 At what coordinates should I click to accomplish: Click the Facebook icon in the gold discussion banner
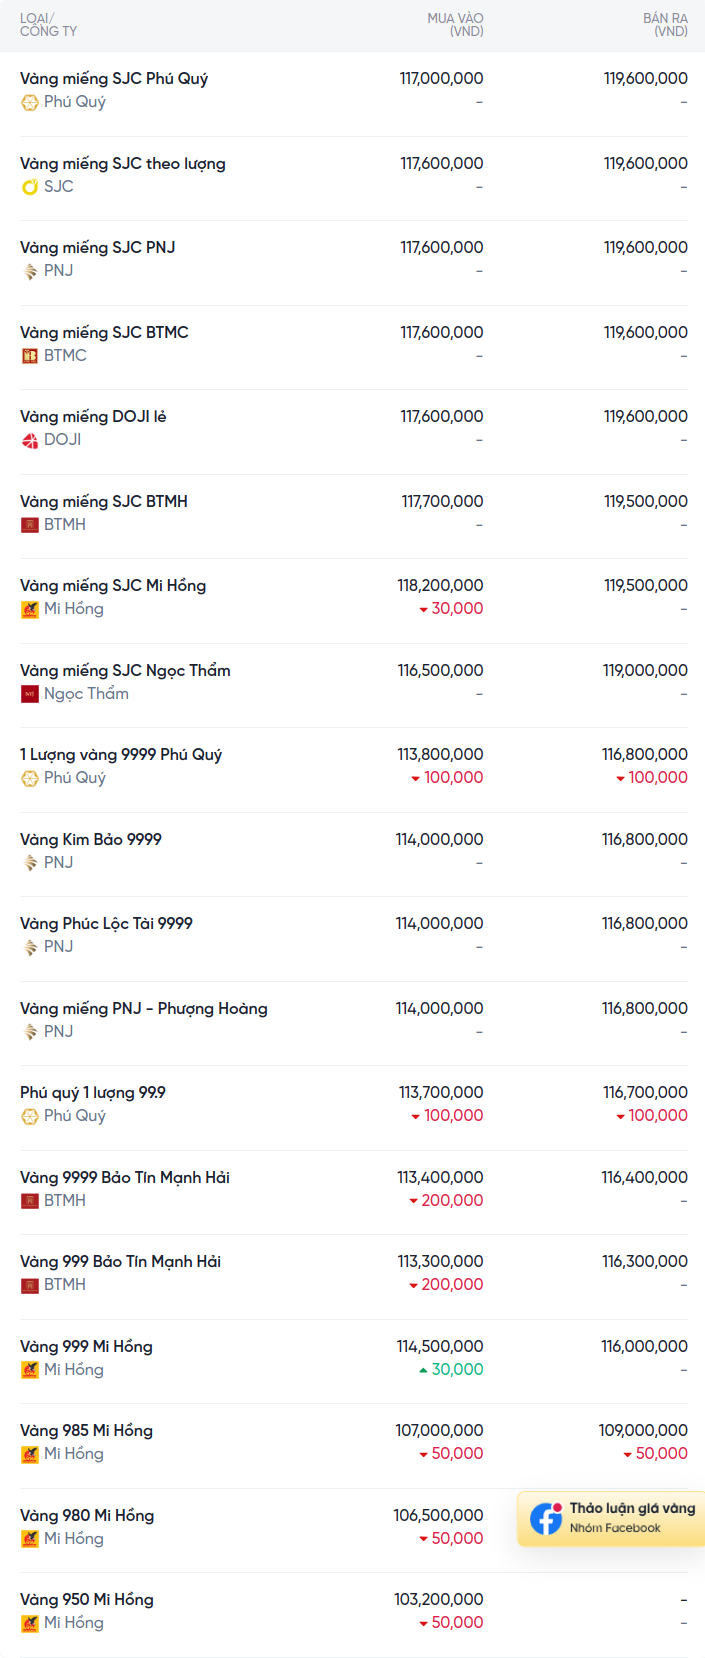pyautogui.click(x=546, y=1518)
